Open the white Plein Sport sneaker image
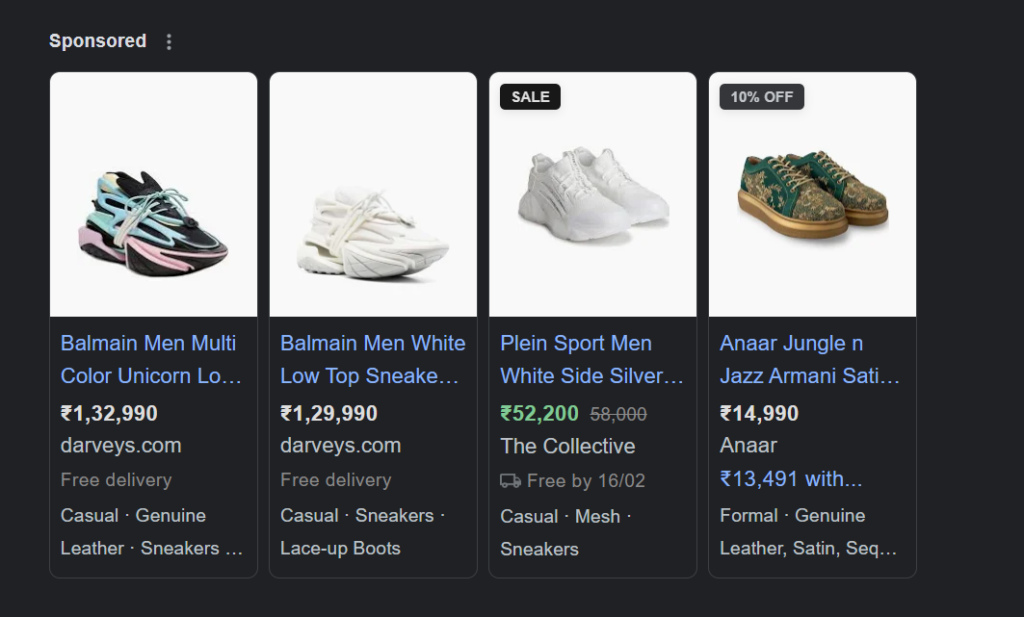 tap(593, 195)
